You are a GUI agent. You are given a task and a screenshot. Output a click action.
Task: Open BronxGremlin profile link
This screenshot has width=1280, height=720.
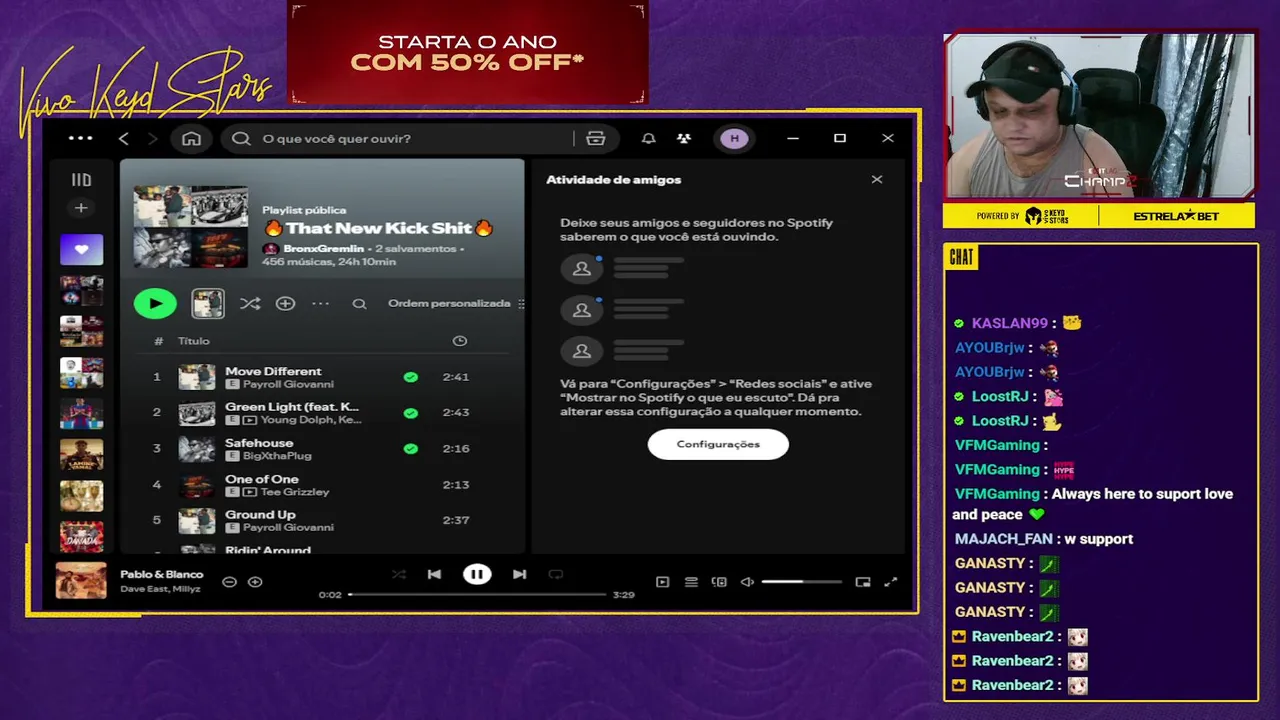pyautogui.click(x=323, y=248)
